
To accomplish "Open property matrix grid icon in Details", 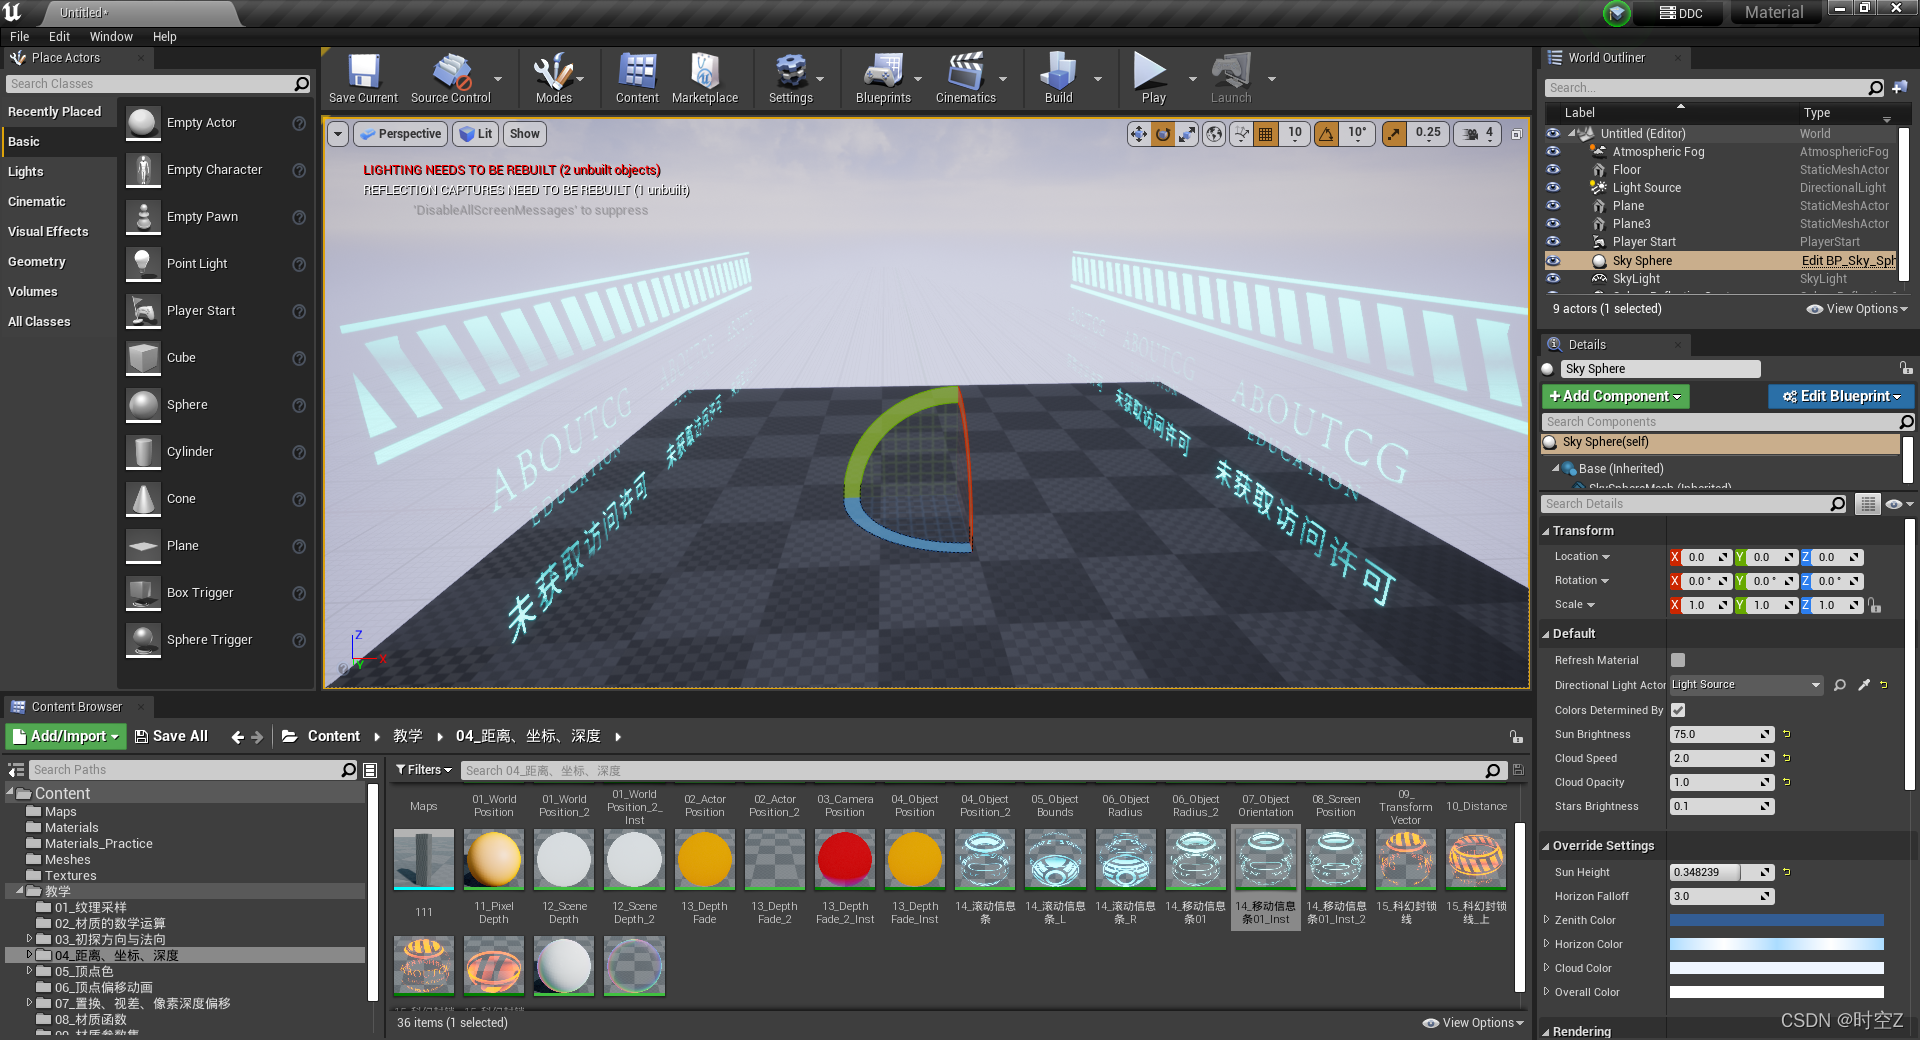I will [1867, 504].
